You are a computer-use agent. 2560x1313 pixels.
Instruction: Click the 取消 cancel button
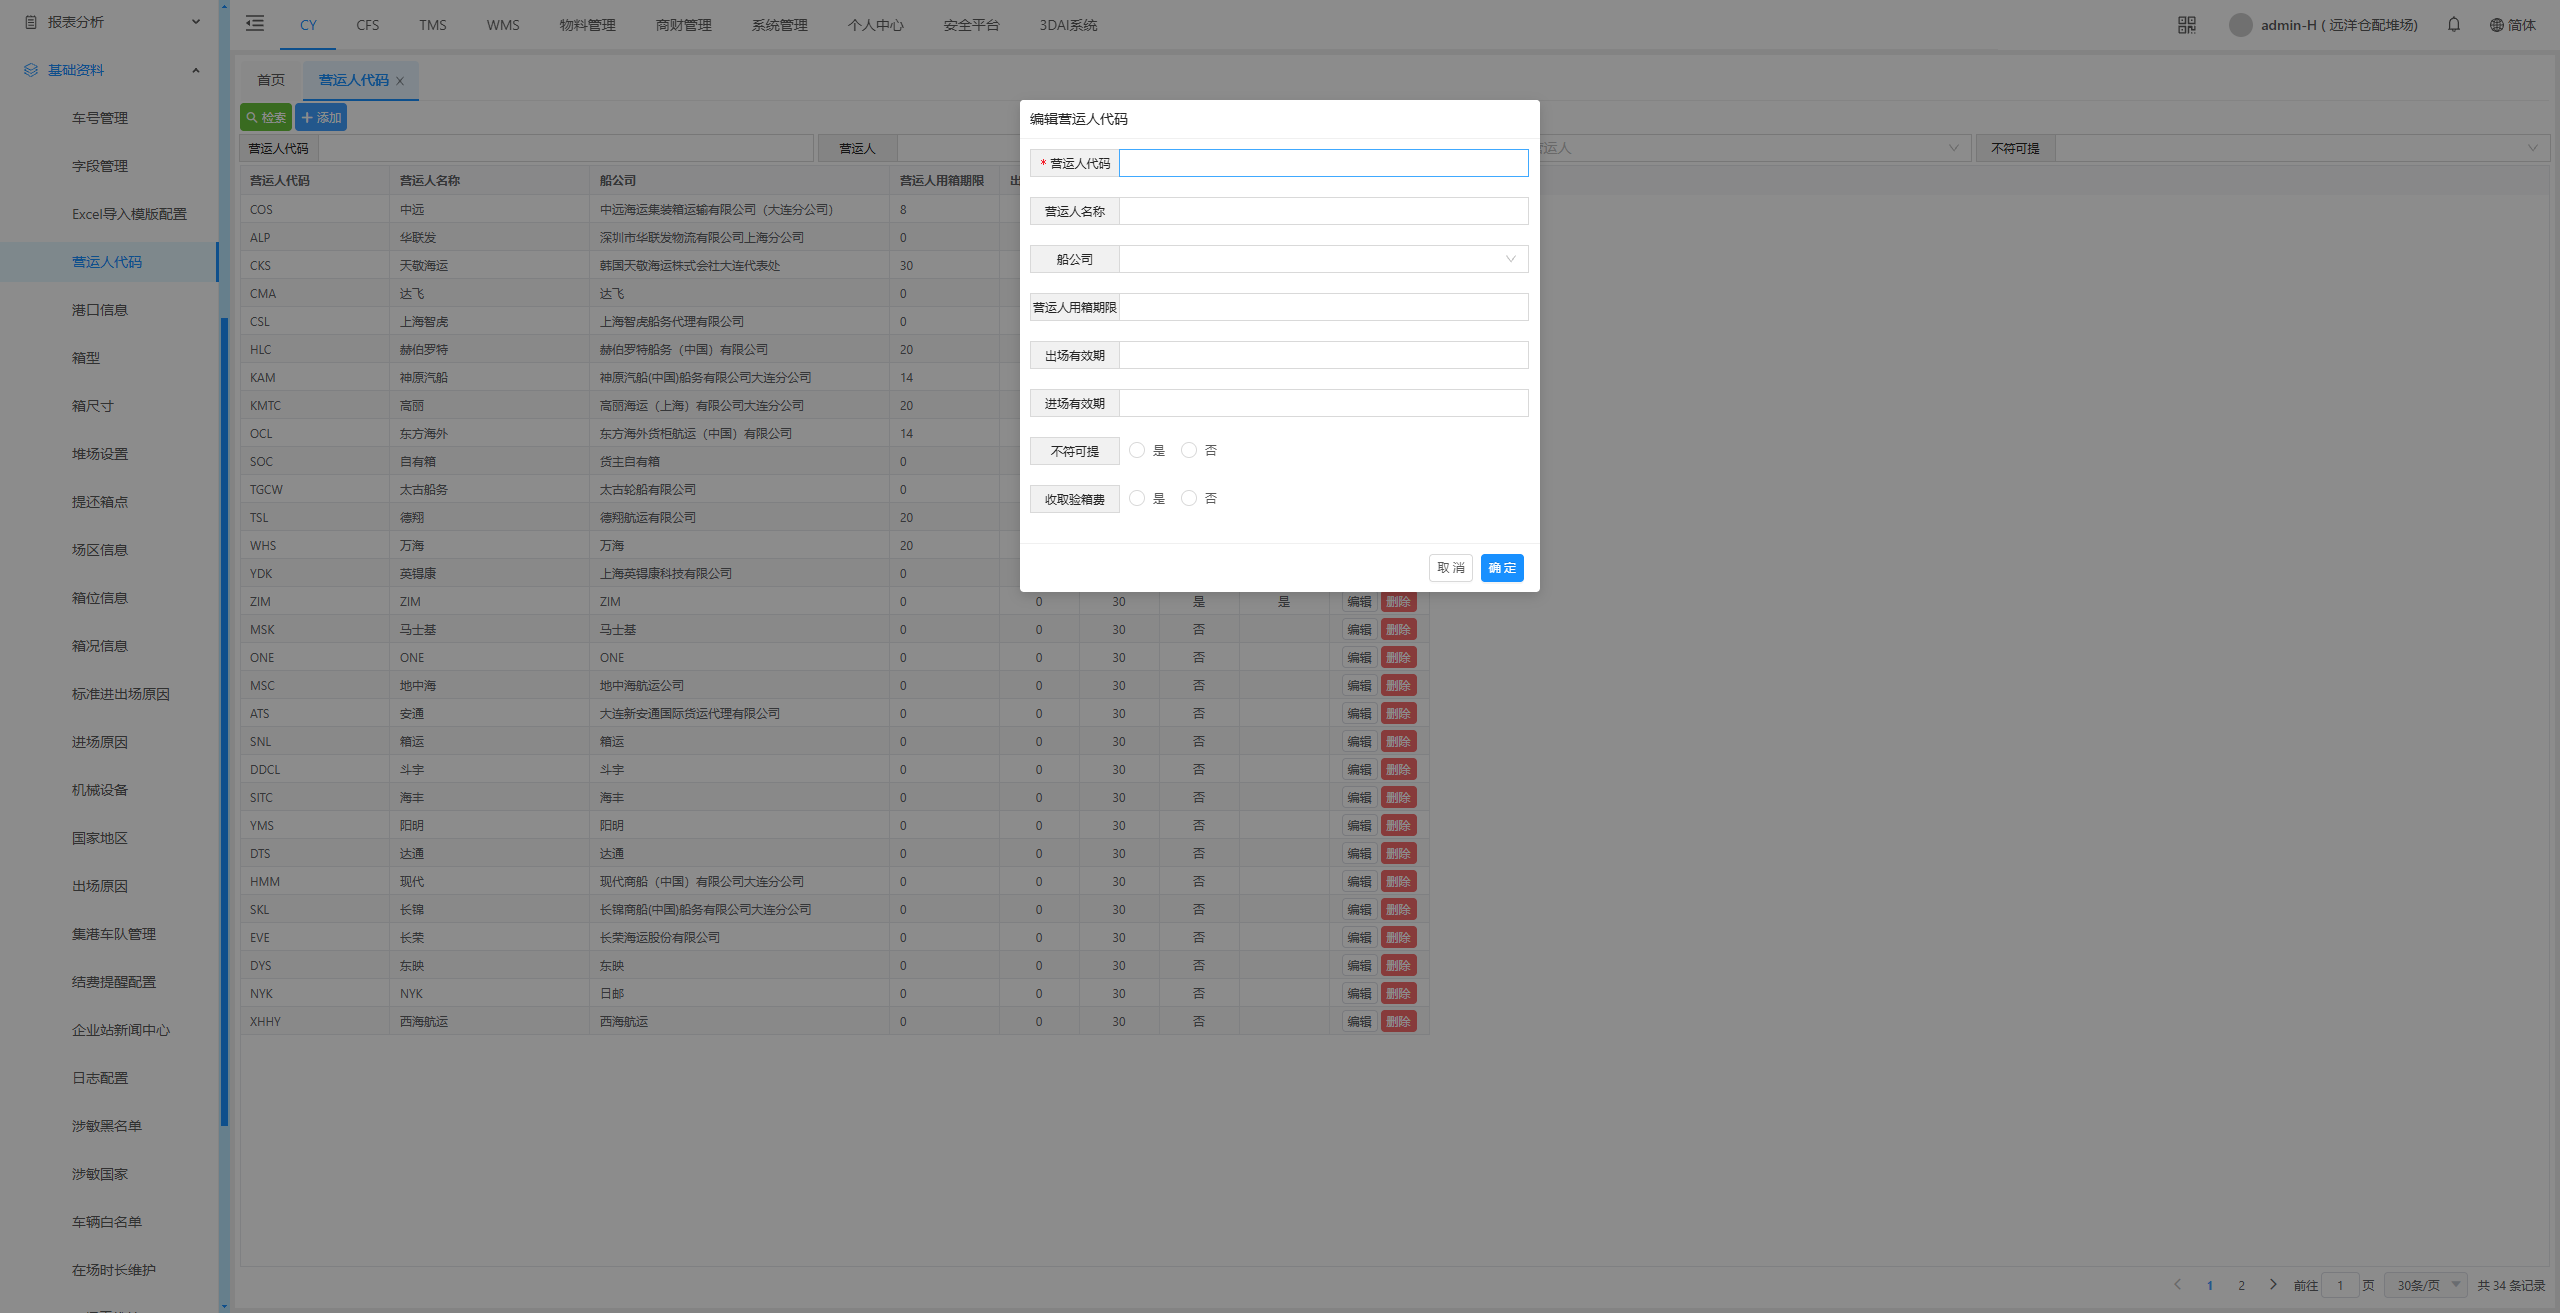point(1450,568)
